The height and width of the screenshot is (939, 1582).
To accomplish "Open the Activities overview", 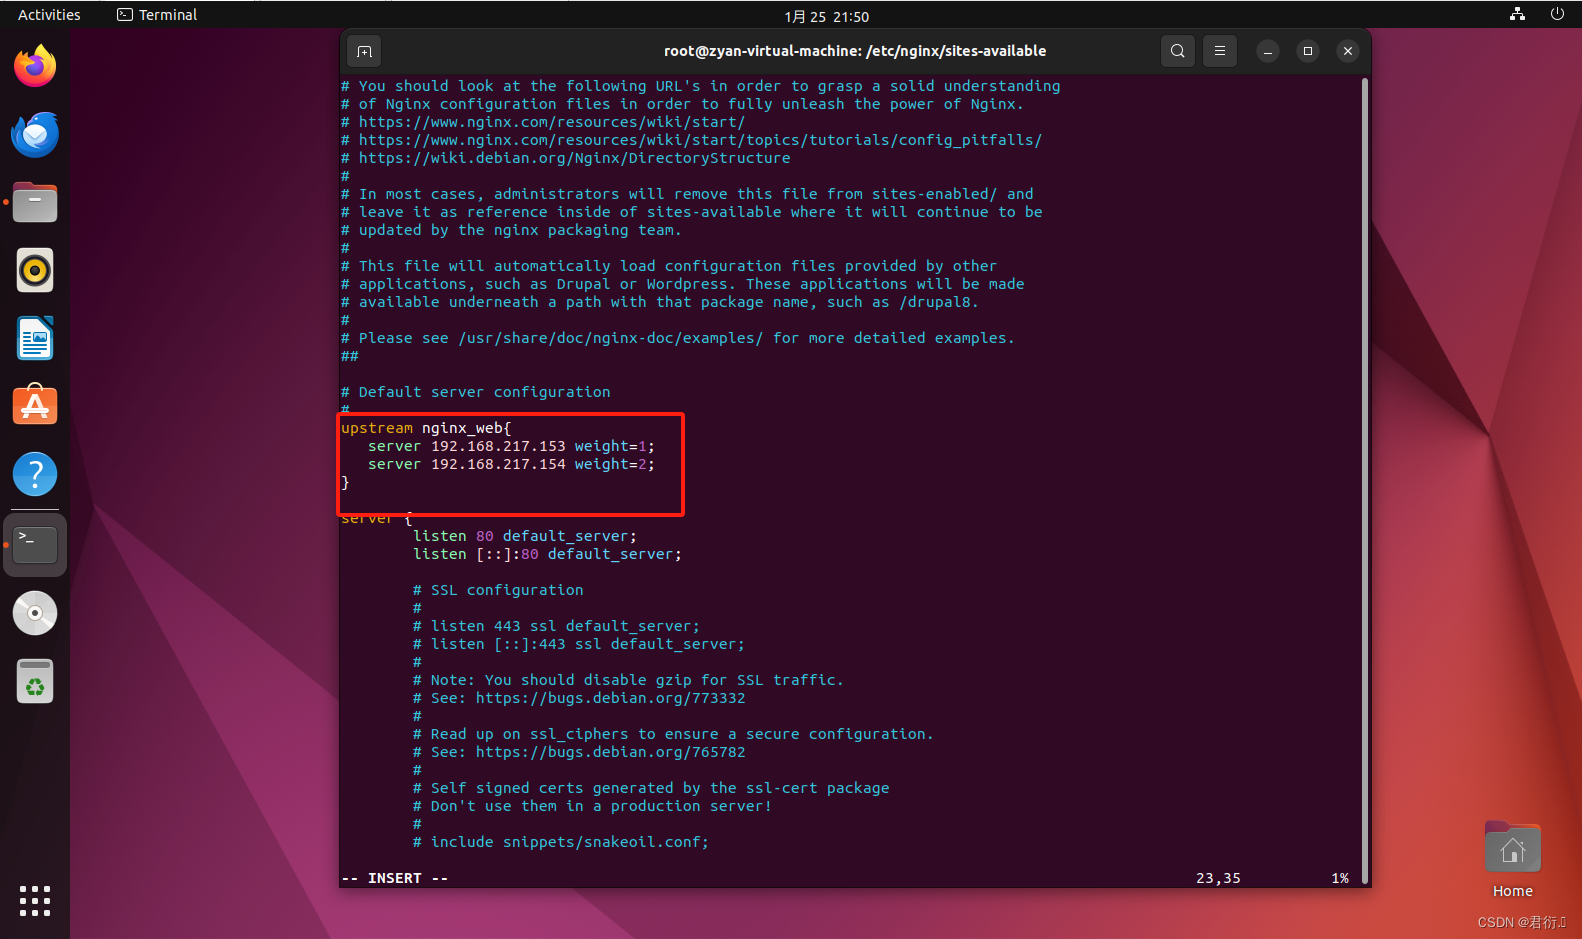I will click(x=49, y=15).
